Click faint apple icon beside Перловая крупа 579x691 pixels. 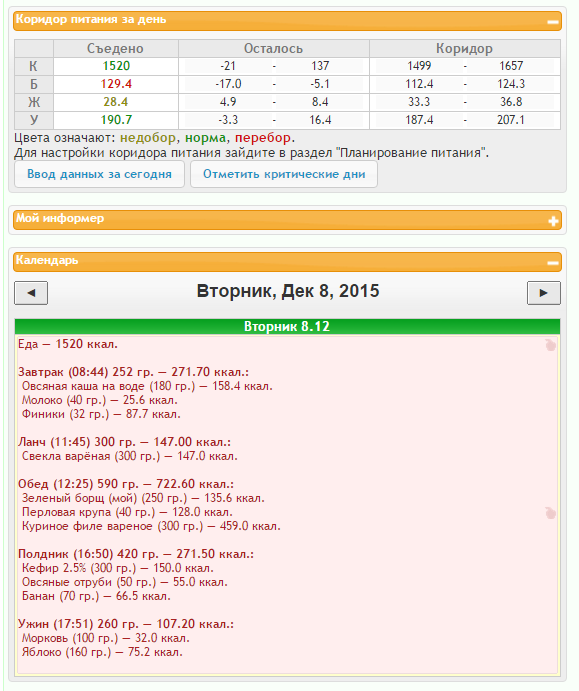[x=550, y=513]
